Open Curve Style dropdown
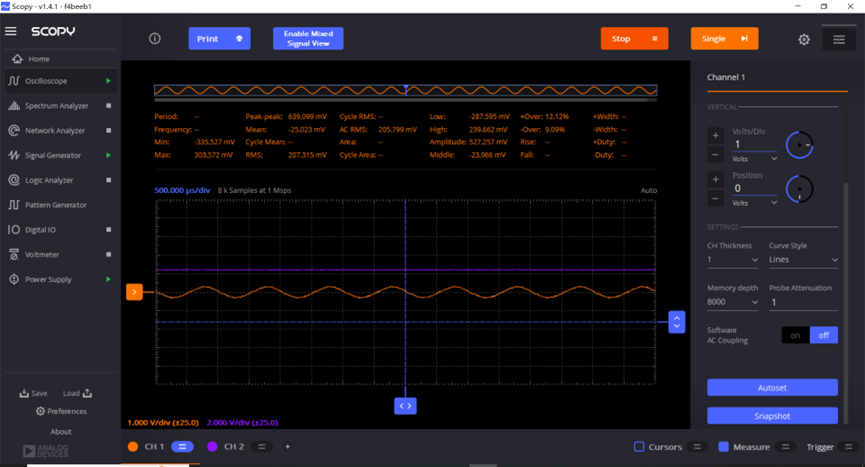The image size is (865, 467). point(803,260)
